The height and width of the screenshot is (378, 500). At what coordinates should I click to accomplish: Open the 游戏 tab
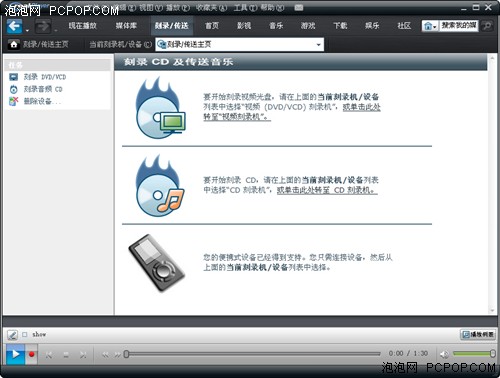[x=308, y=26]
